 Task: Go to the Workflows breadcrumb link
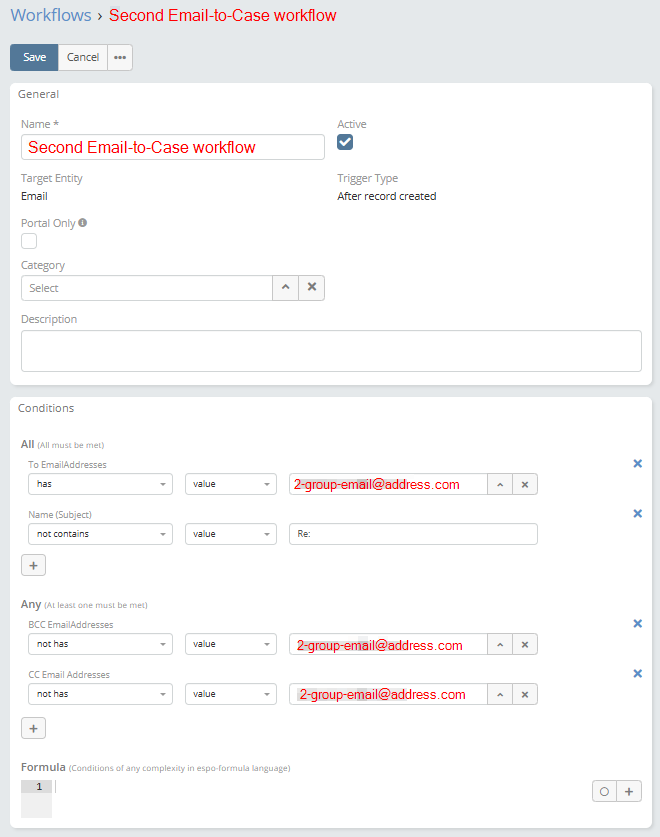coord(50,16)
